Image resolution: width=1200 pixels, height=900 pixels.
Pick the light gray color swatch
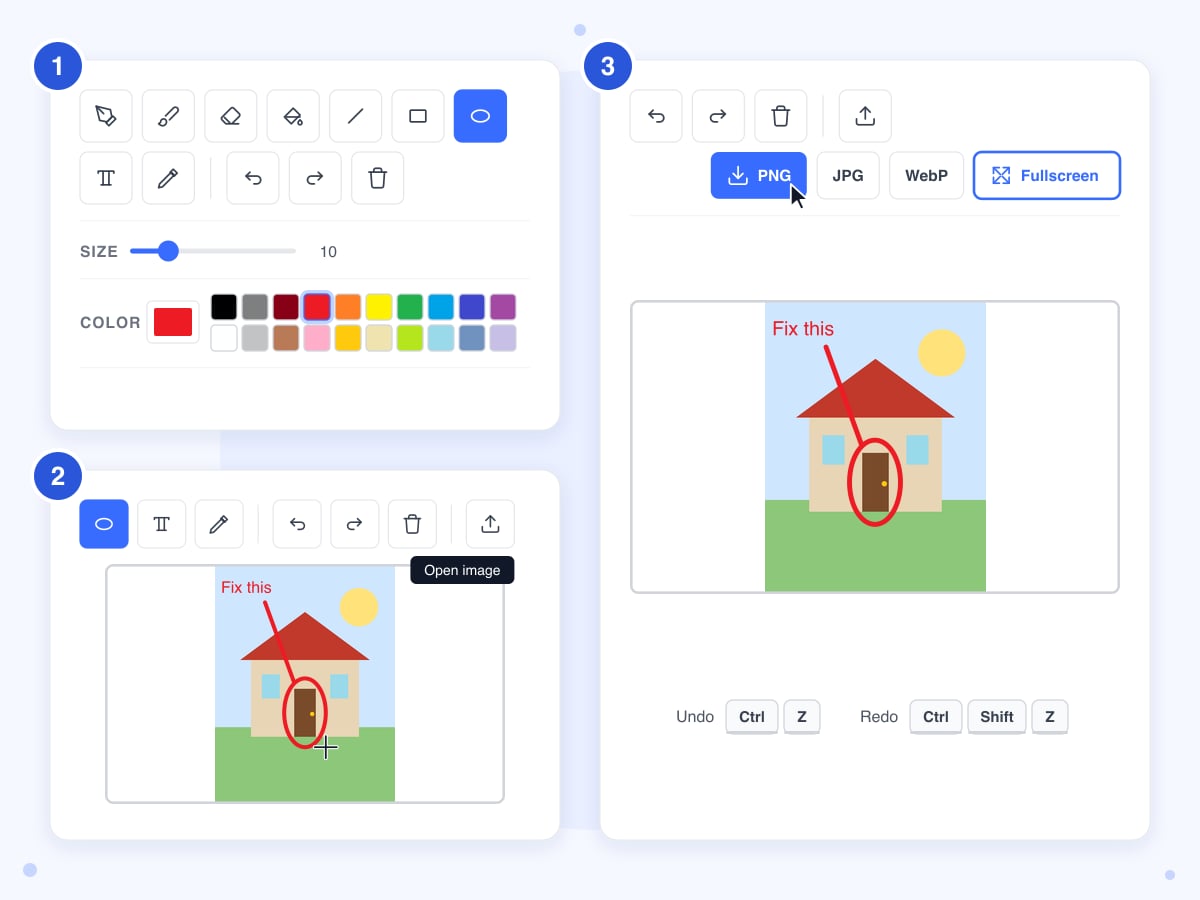point(255,338)
